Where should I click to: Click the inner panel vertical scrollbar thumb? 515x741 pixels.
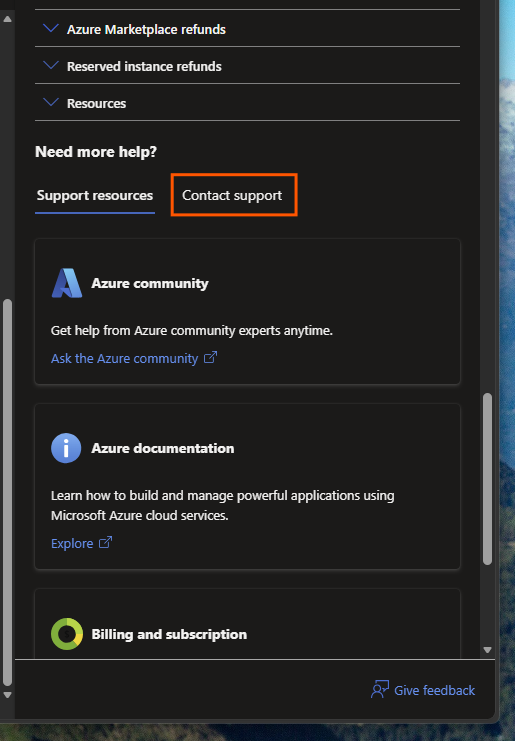pos(488,479)
